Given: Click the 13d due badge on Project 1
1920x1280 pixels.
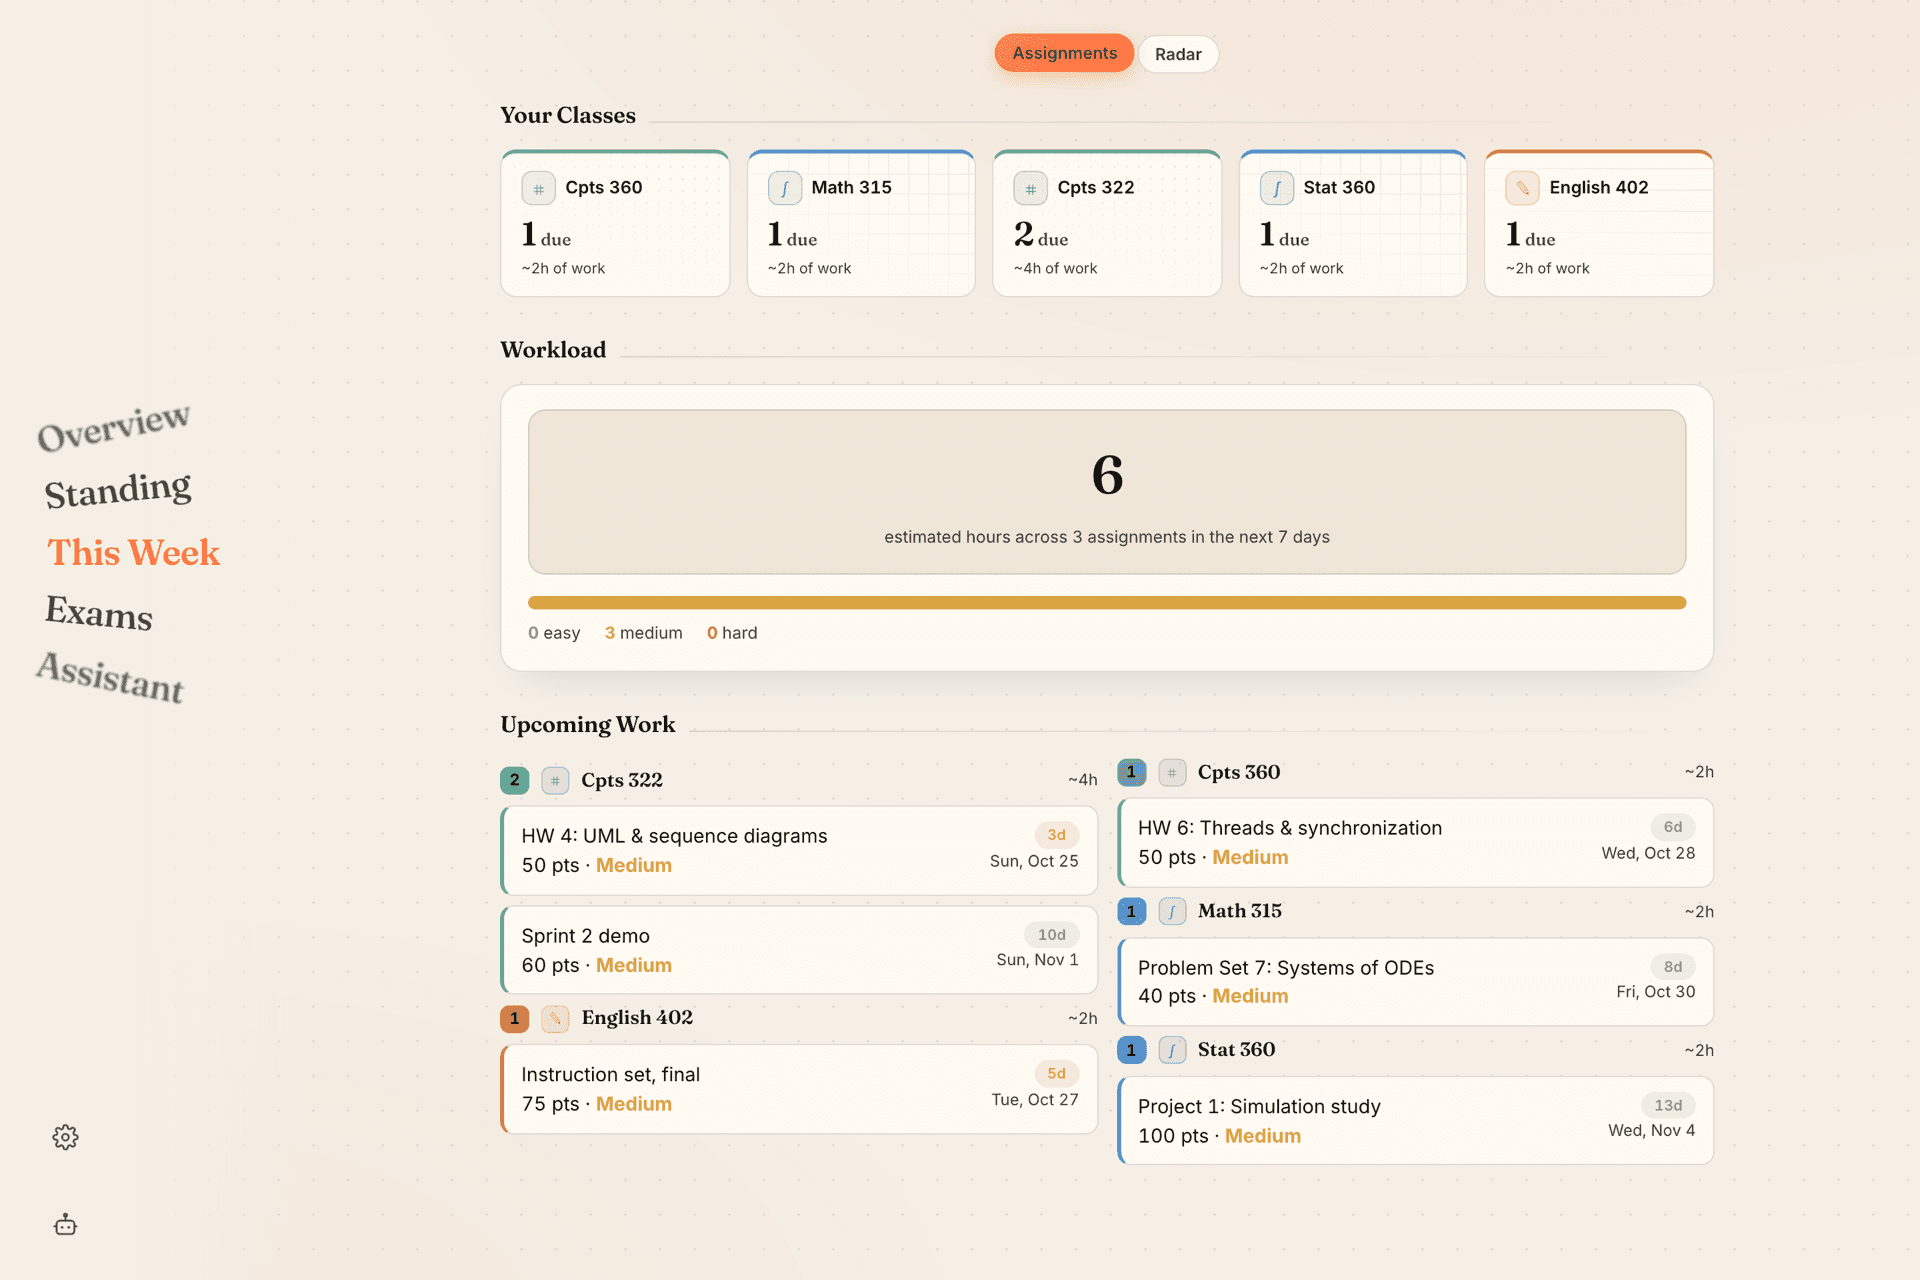Looking at the screenshot, I should (1668, 1105).
